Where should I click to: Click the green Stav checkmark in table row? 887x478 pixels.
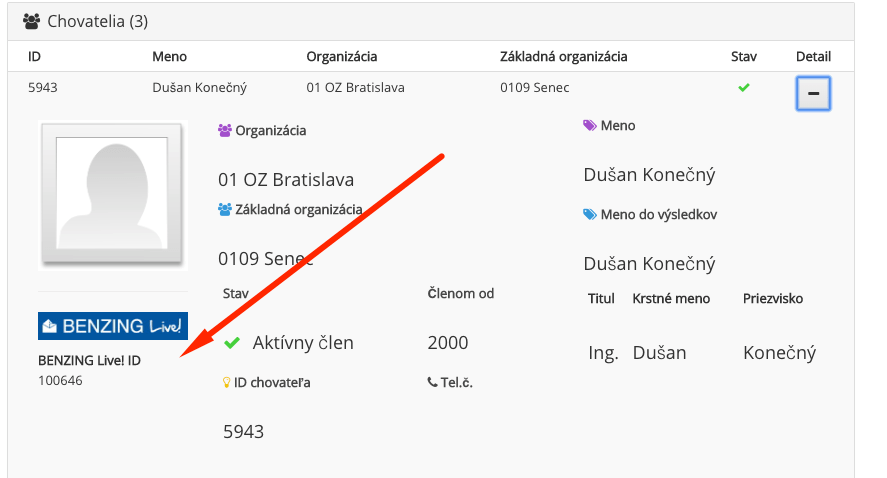tap(744, 88)
